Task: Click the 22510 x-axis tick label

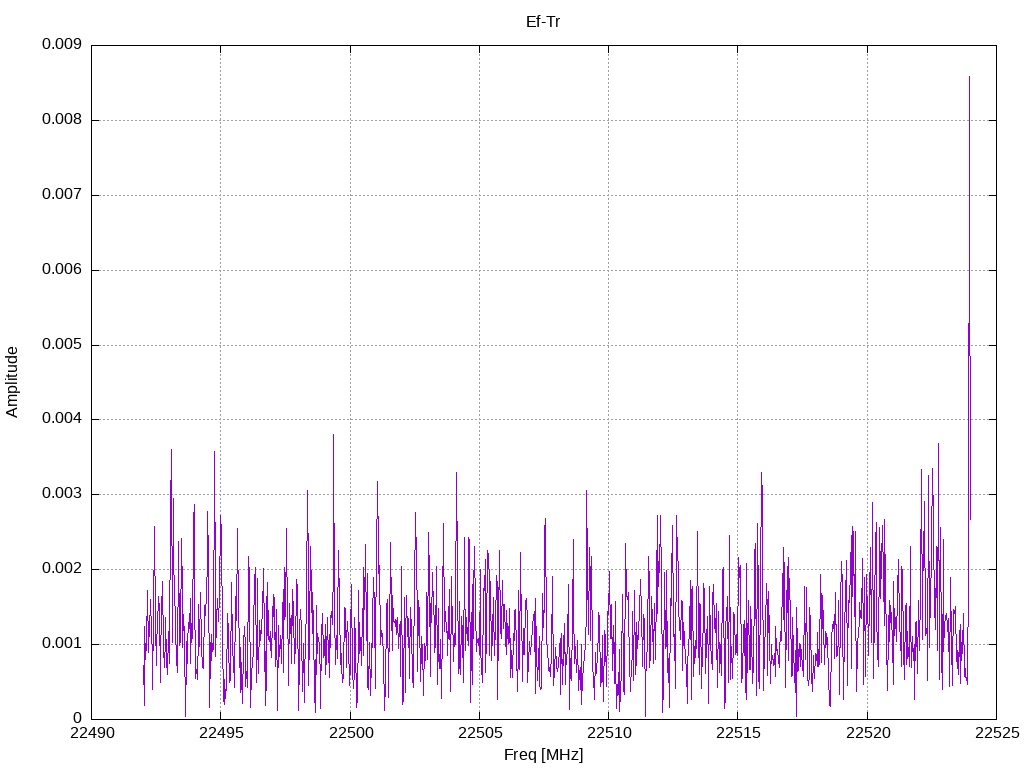Action: pyautogui.click(x=608, y=734)
